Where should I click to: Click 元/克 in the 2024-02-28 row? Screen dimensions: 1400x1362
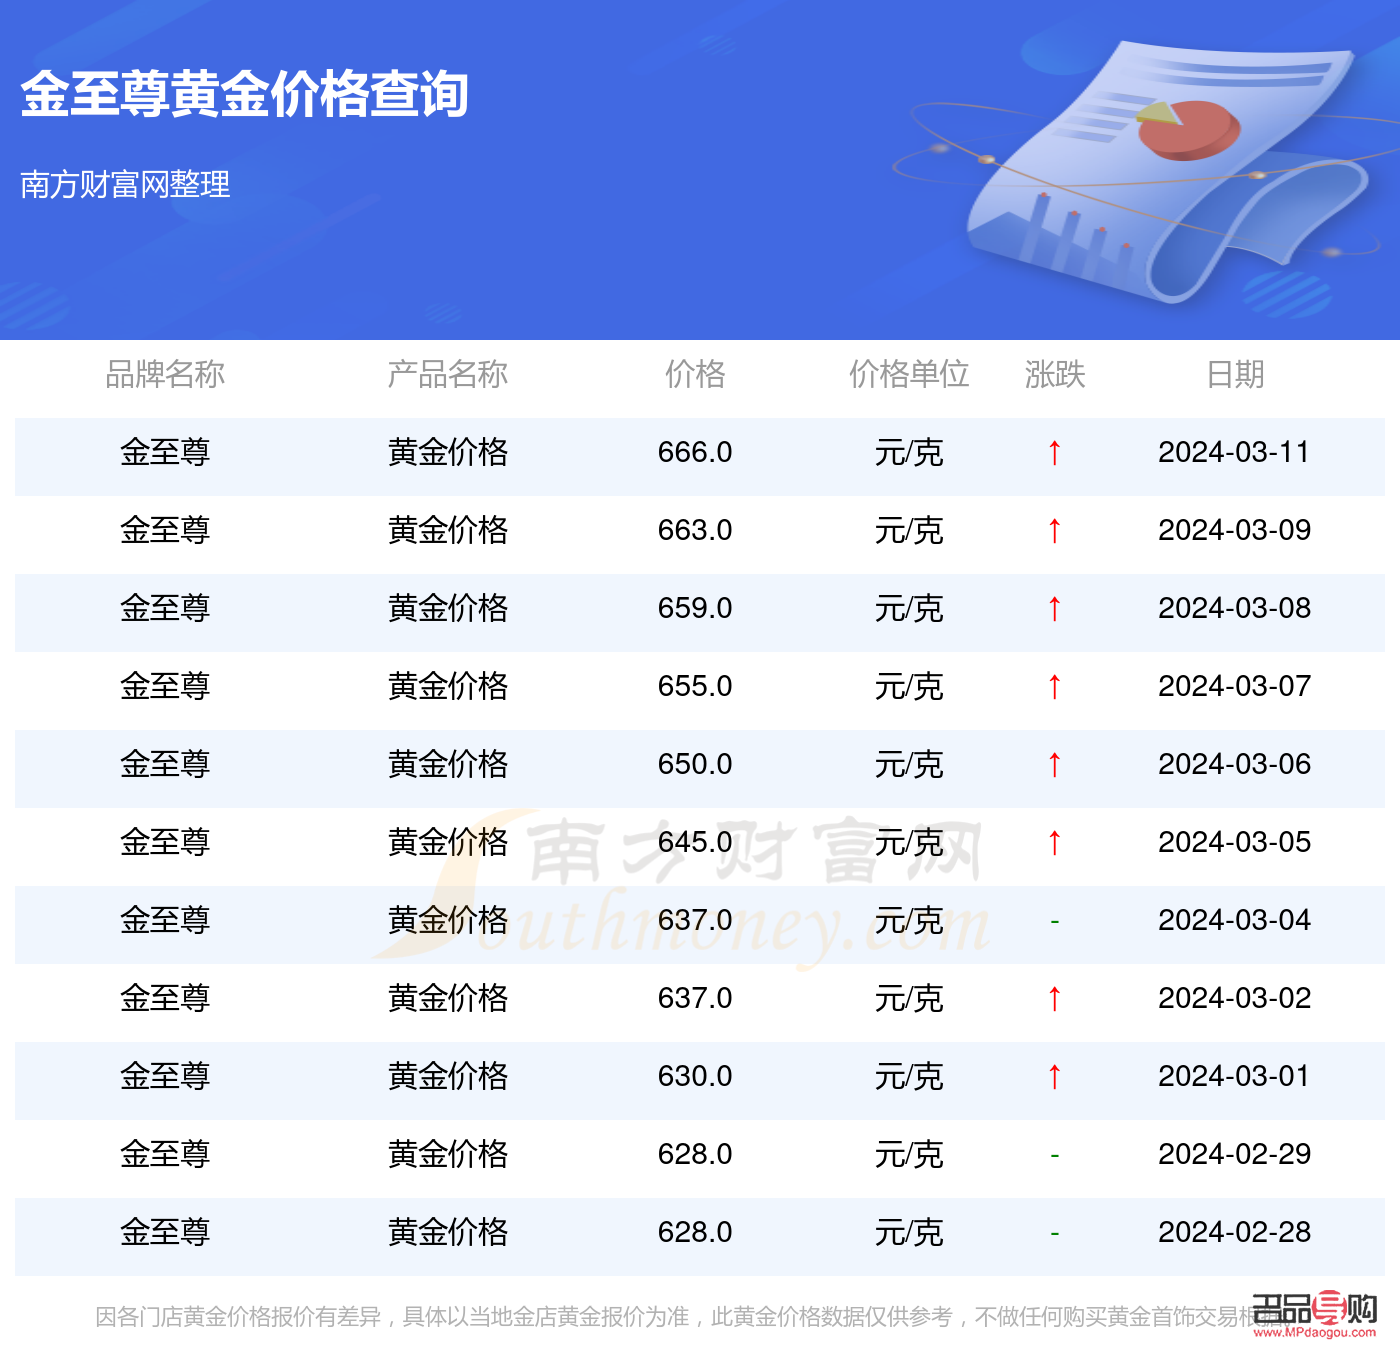click(x=909, y=1232)
